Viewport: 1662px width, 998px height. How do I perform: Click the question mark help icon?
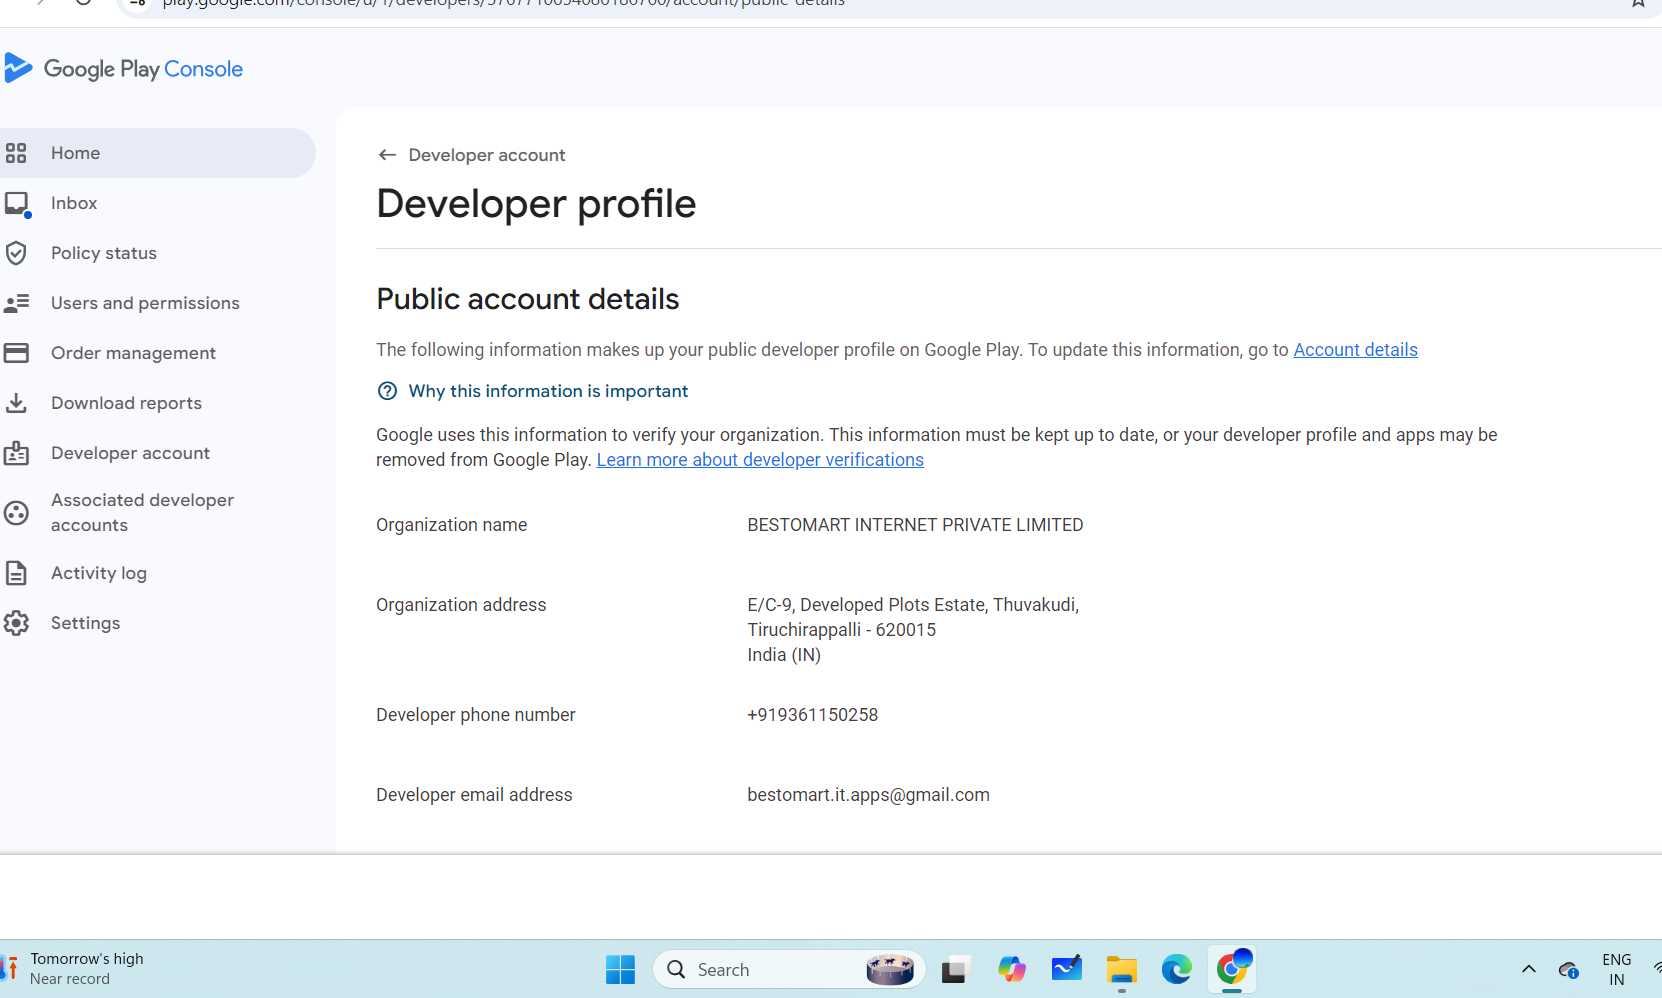click(387, 391)
